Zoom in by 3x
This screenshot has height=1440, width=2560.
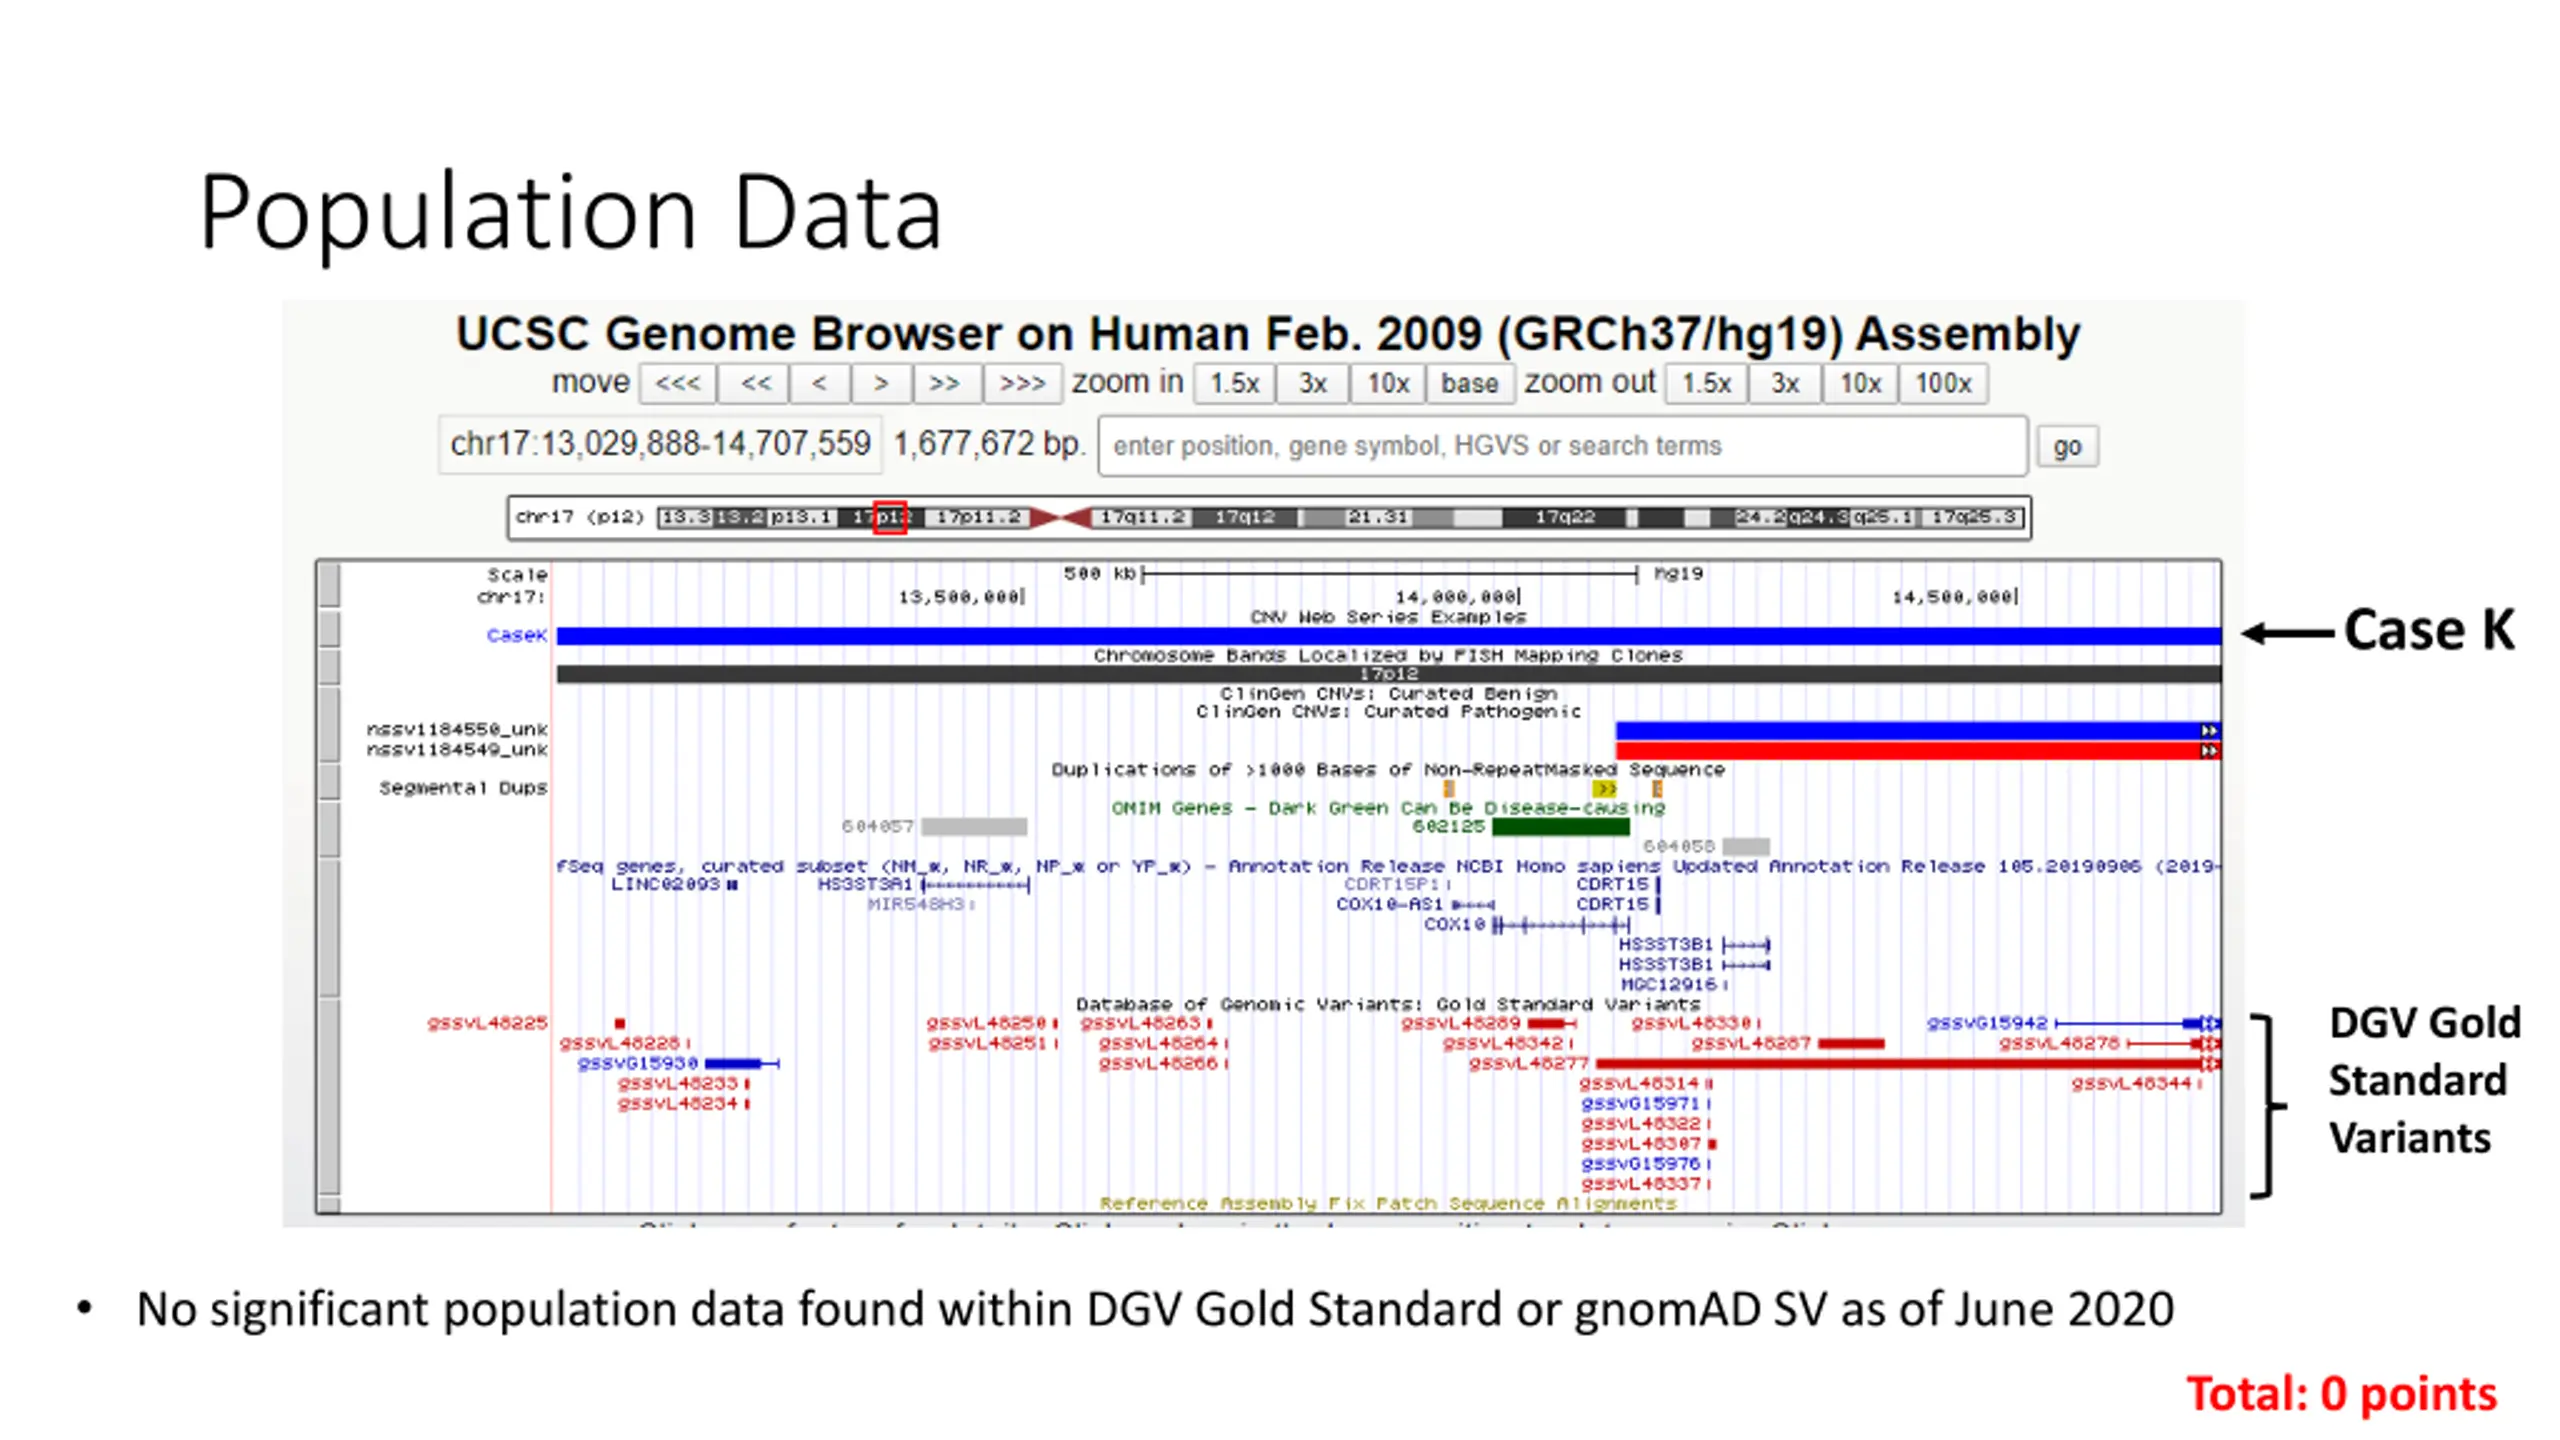point(1313,383)
